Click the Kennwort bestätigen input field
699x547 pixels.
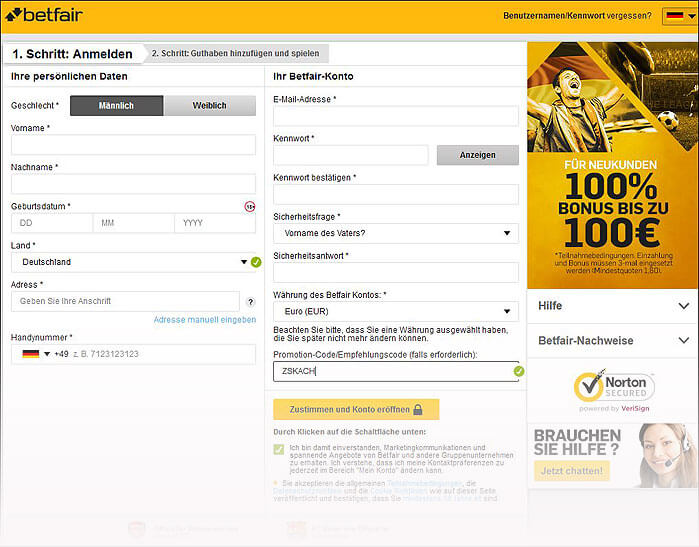[396, 194]
